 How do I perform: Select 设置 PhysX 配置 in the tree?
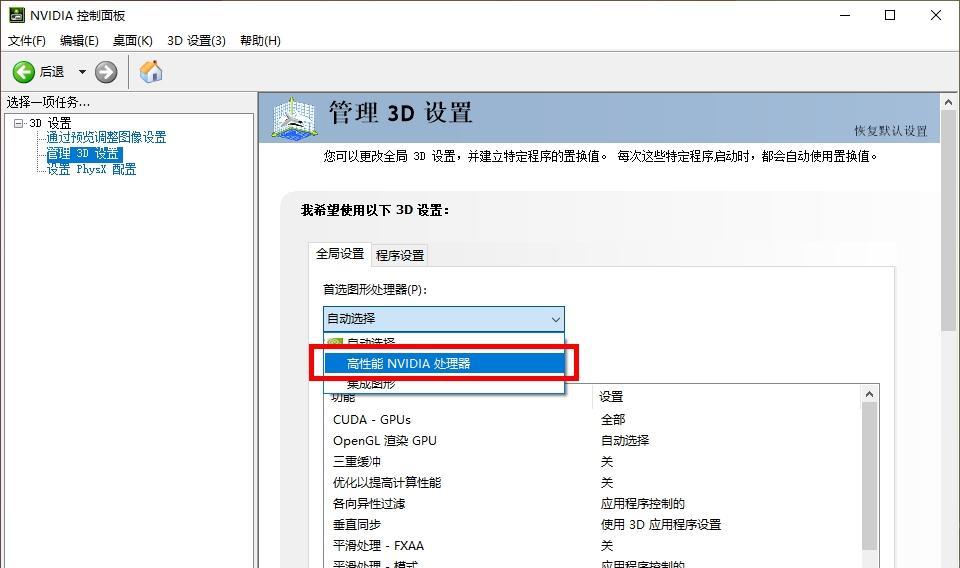pos(92,169)
